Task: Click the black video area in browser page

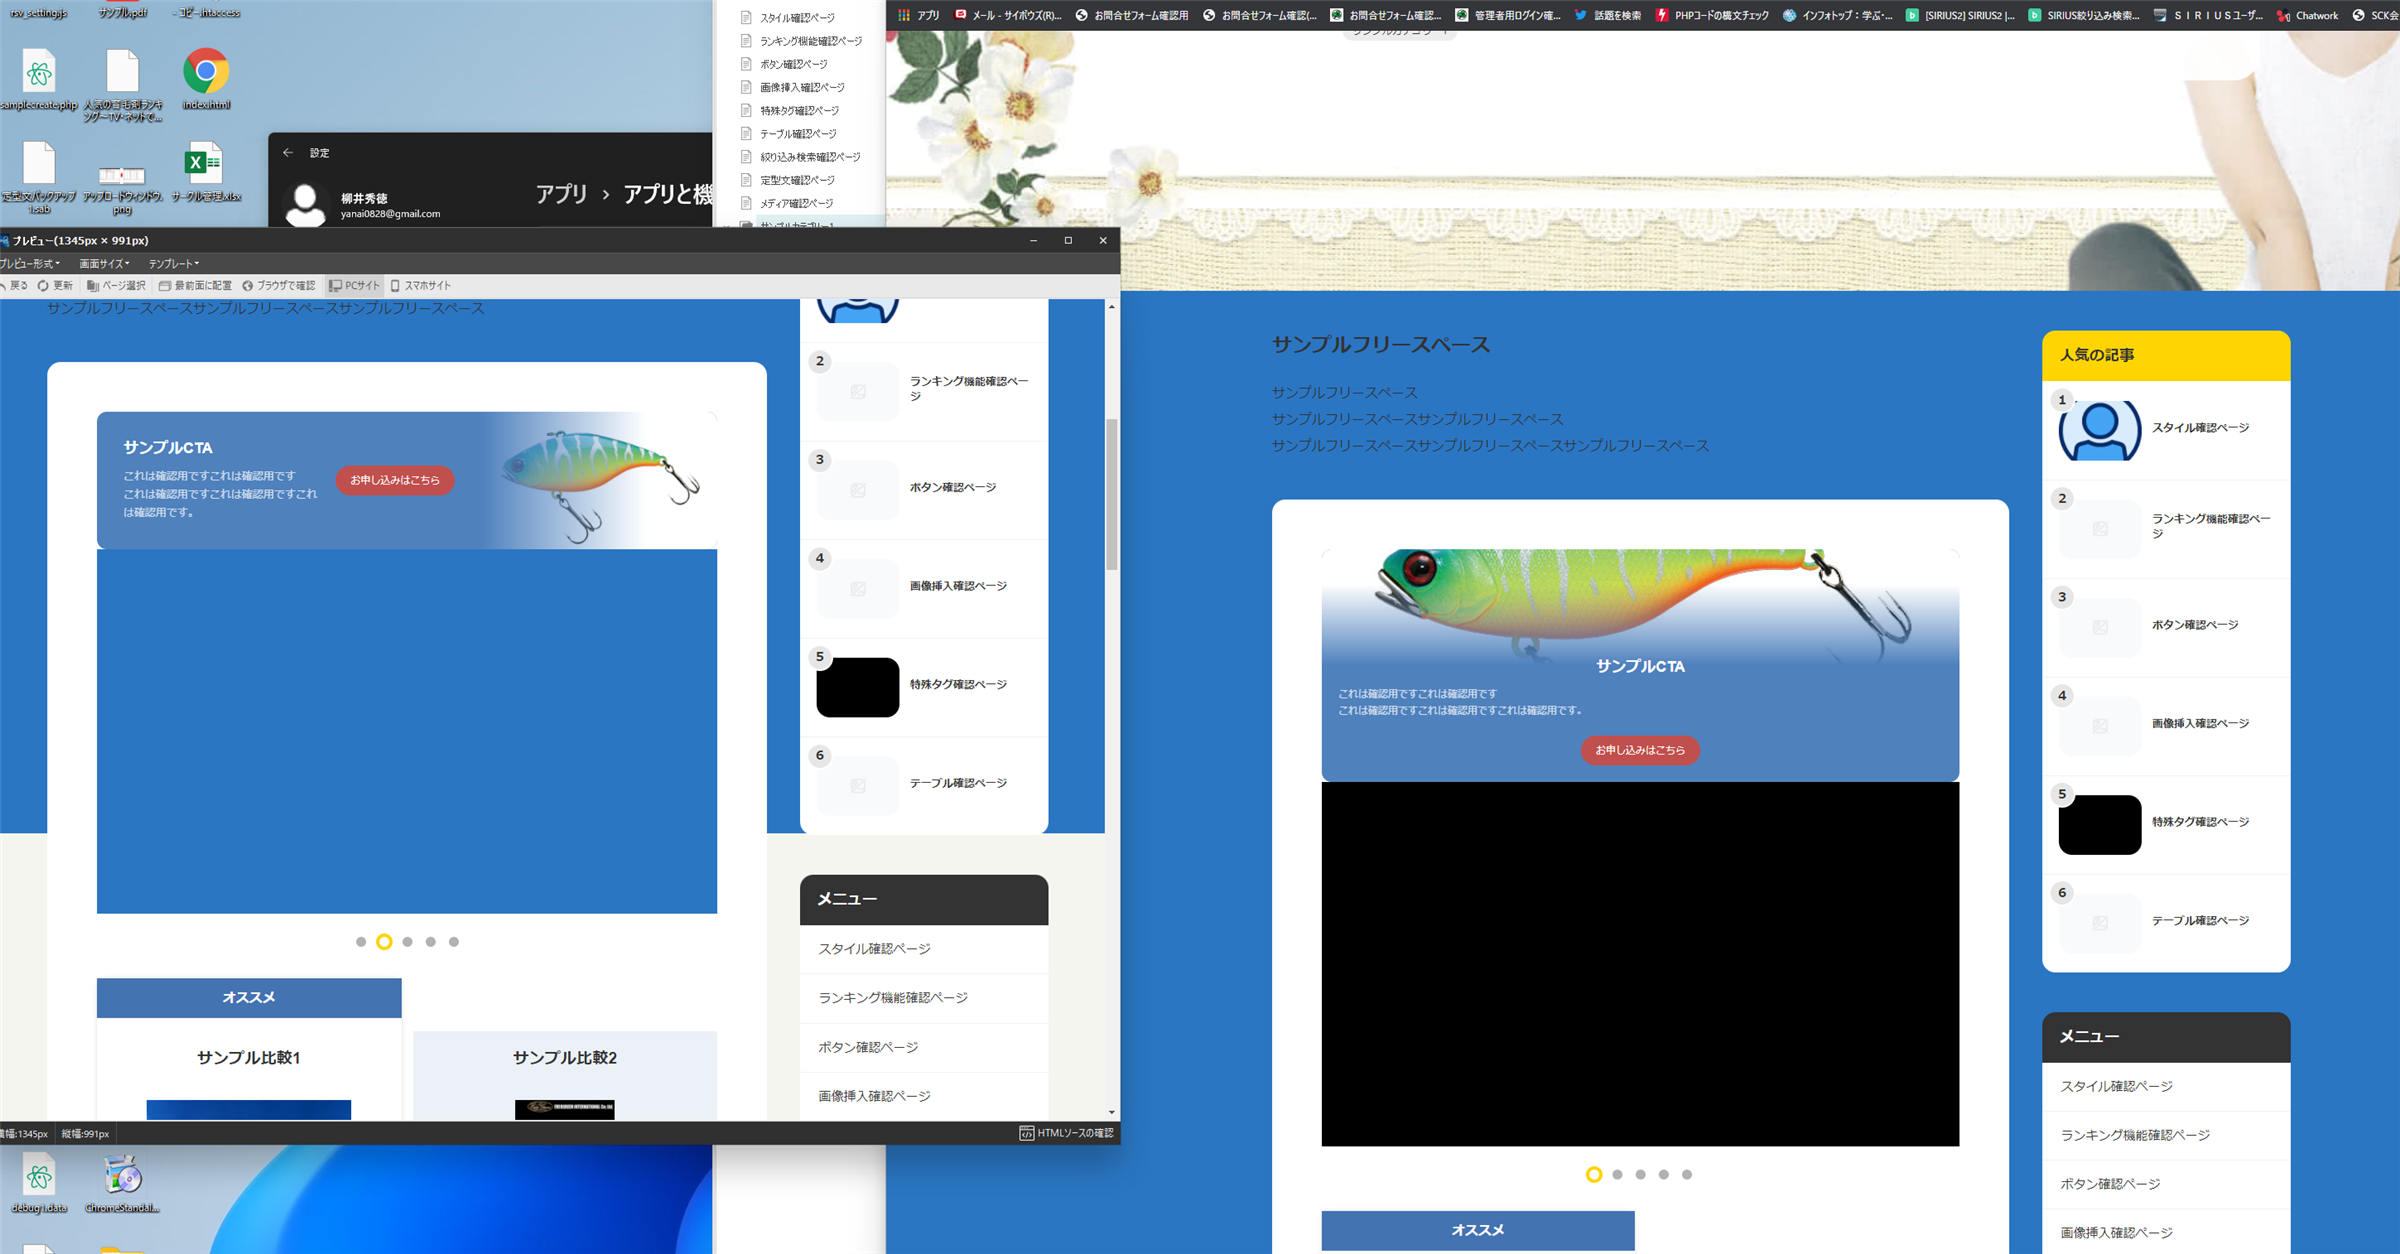Action: [x=1640, y=964]
